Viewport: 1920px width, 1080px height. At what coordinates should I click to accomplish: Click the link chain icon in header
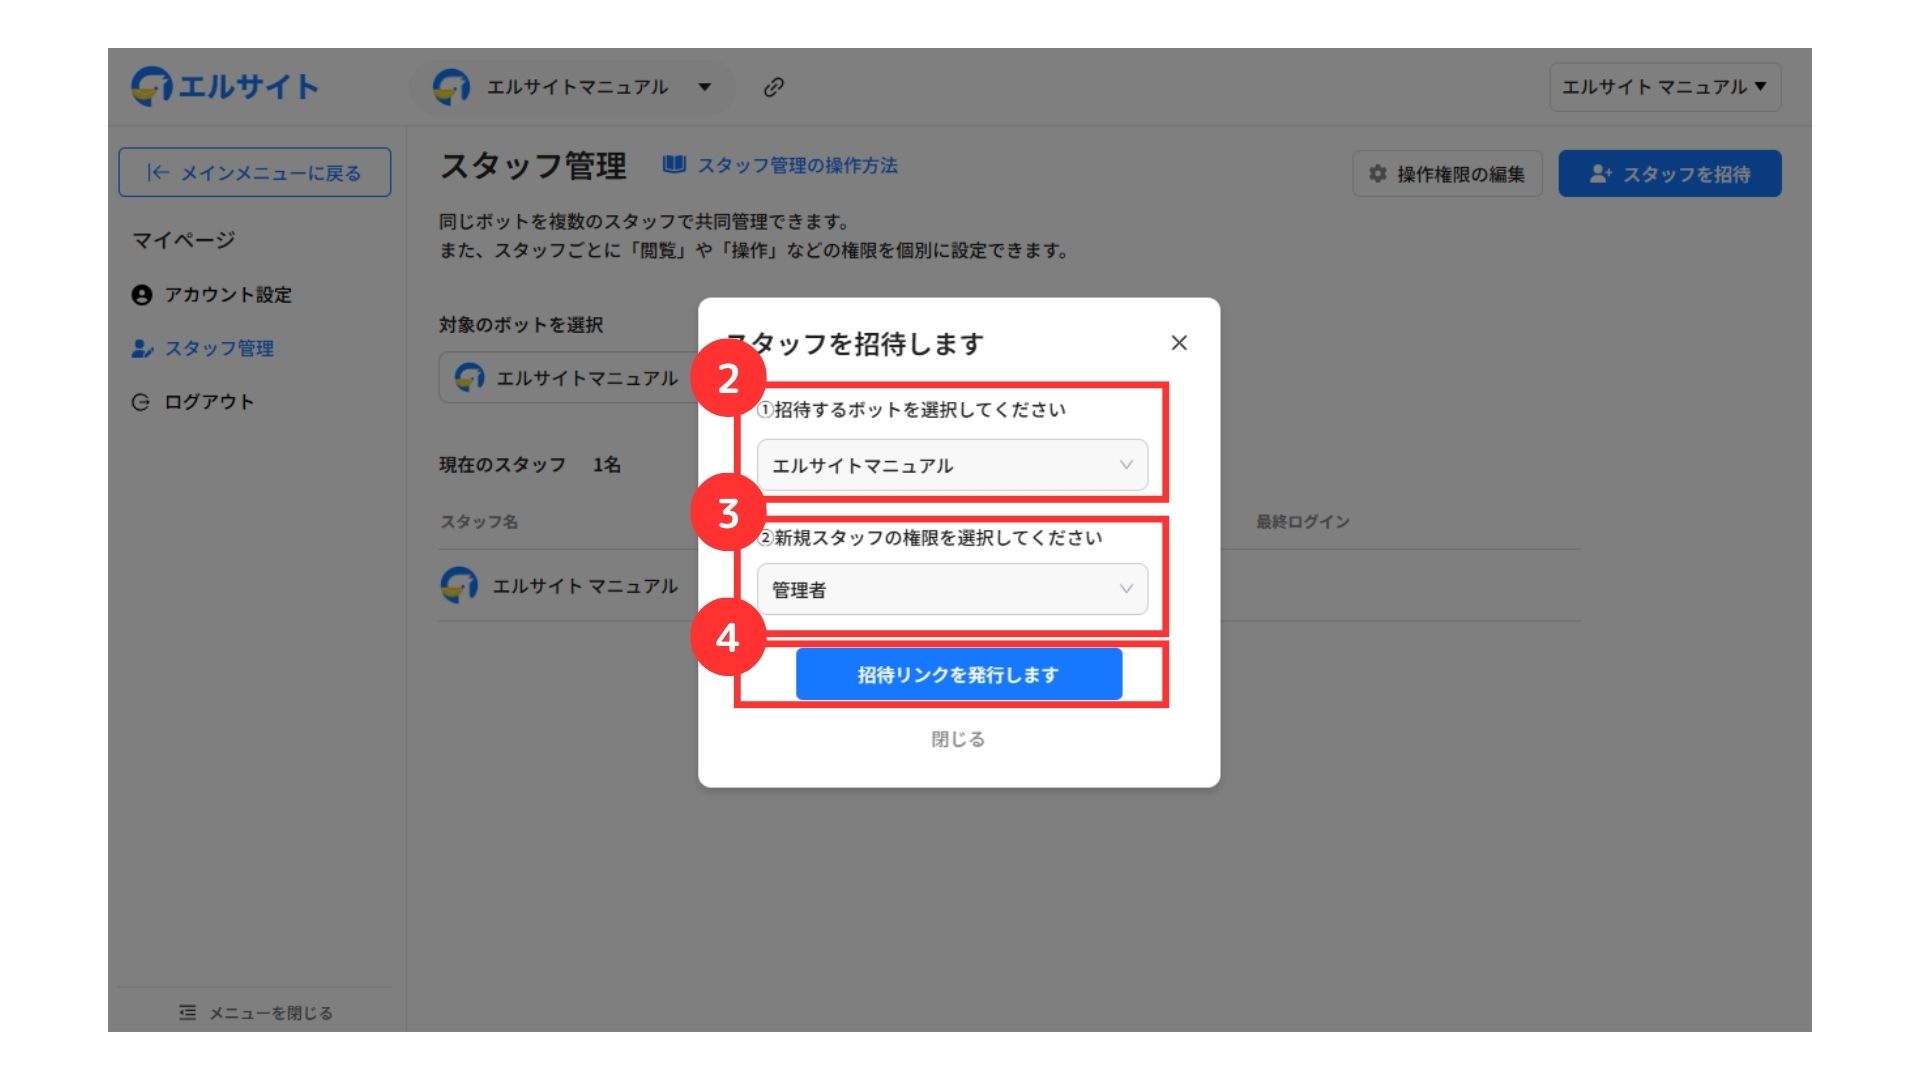pyautogui.click(x=773, y=87)
